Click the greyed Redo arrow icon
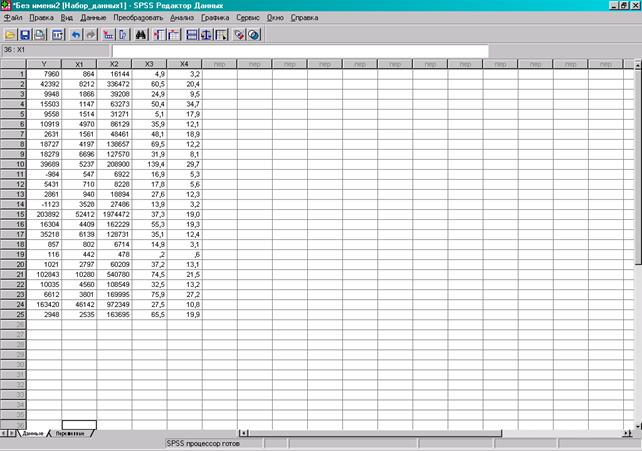The image size is (642, 451). coord(90,35)
